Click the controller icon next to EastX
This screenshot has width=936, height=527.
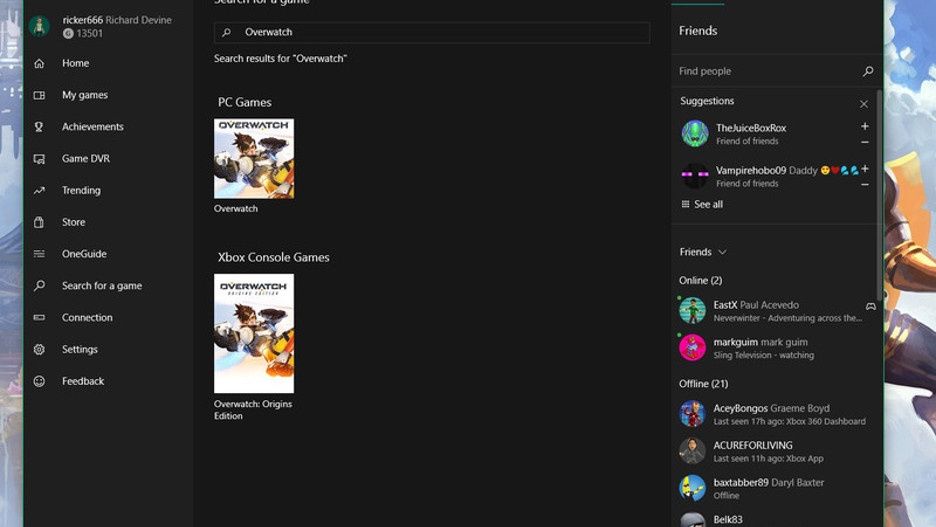click(871, 306)
